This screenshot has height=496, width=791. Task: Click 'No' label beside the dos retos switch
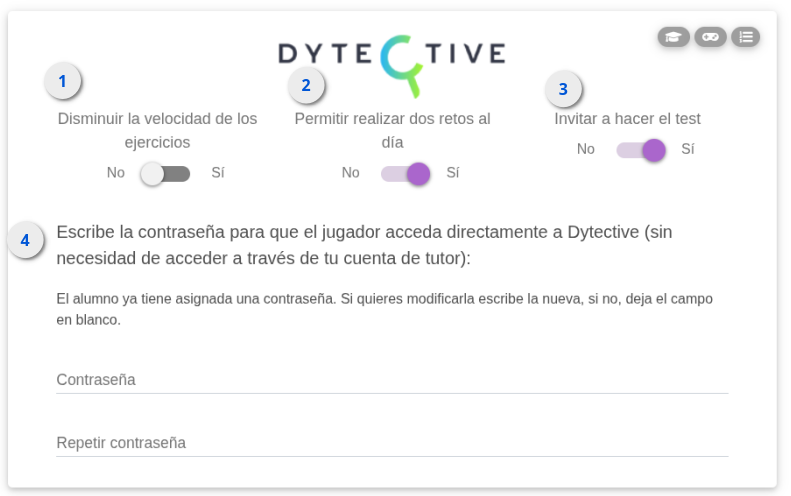(x=351, y=173)
